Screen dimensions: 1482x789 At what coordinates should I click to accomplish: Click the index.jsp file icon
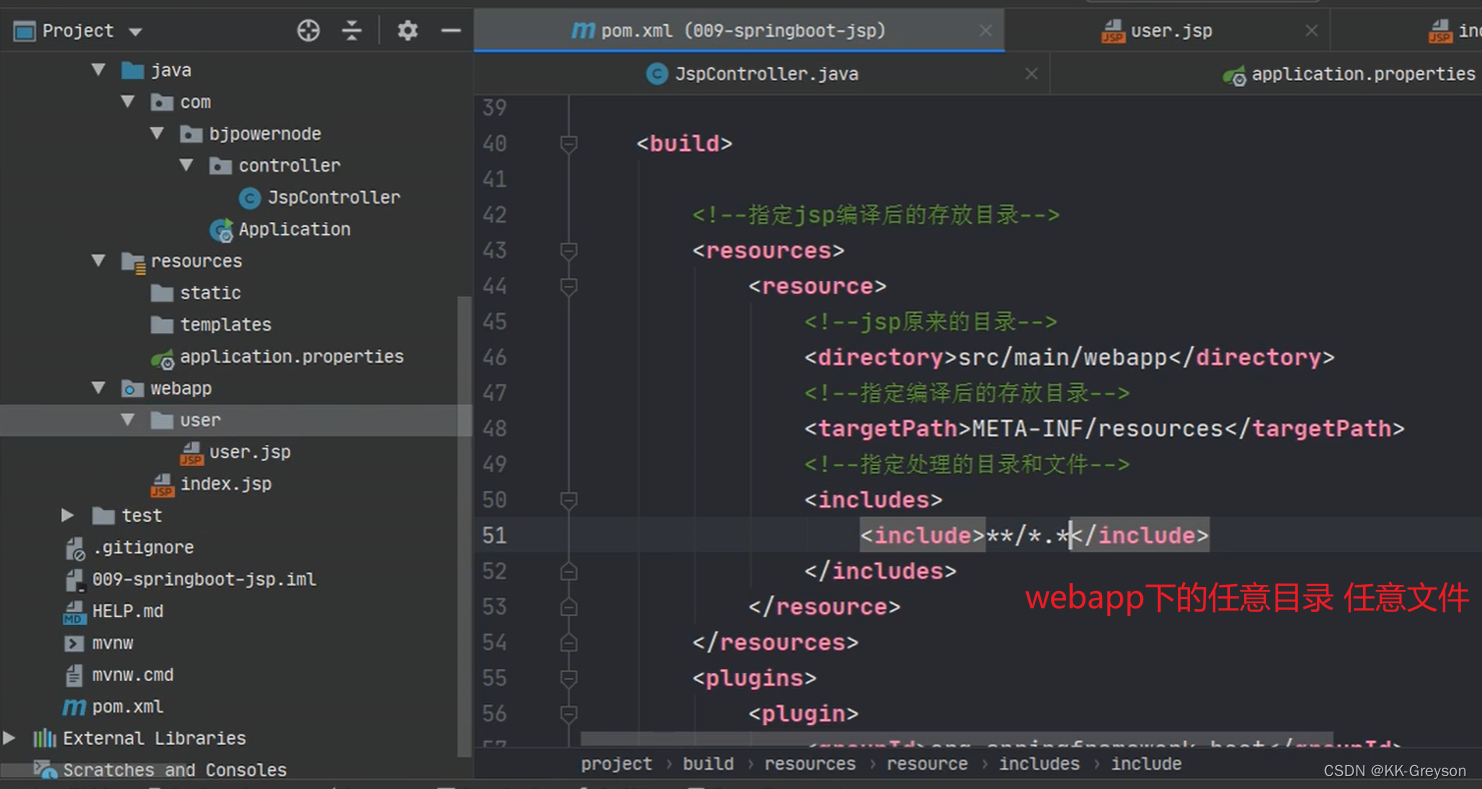pos(162,485)
